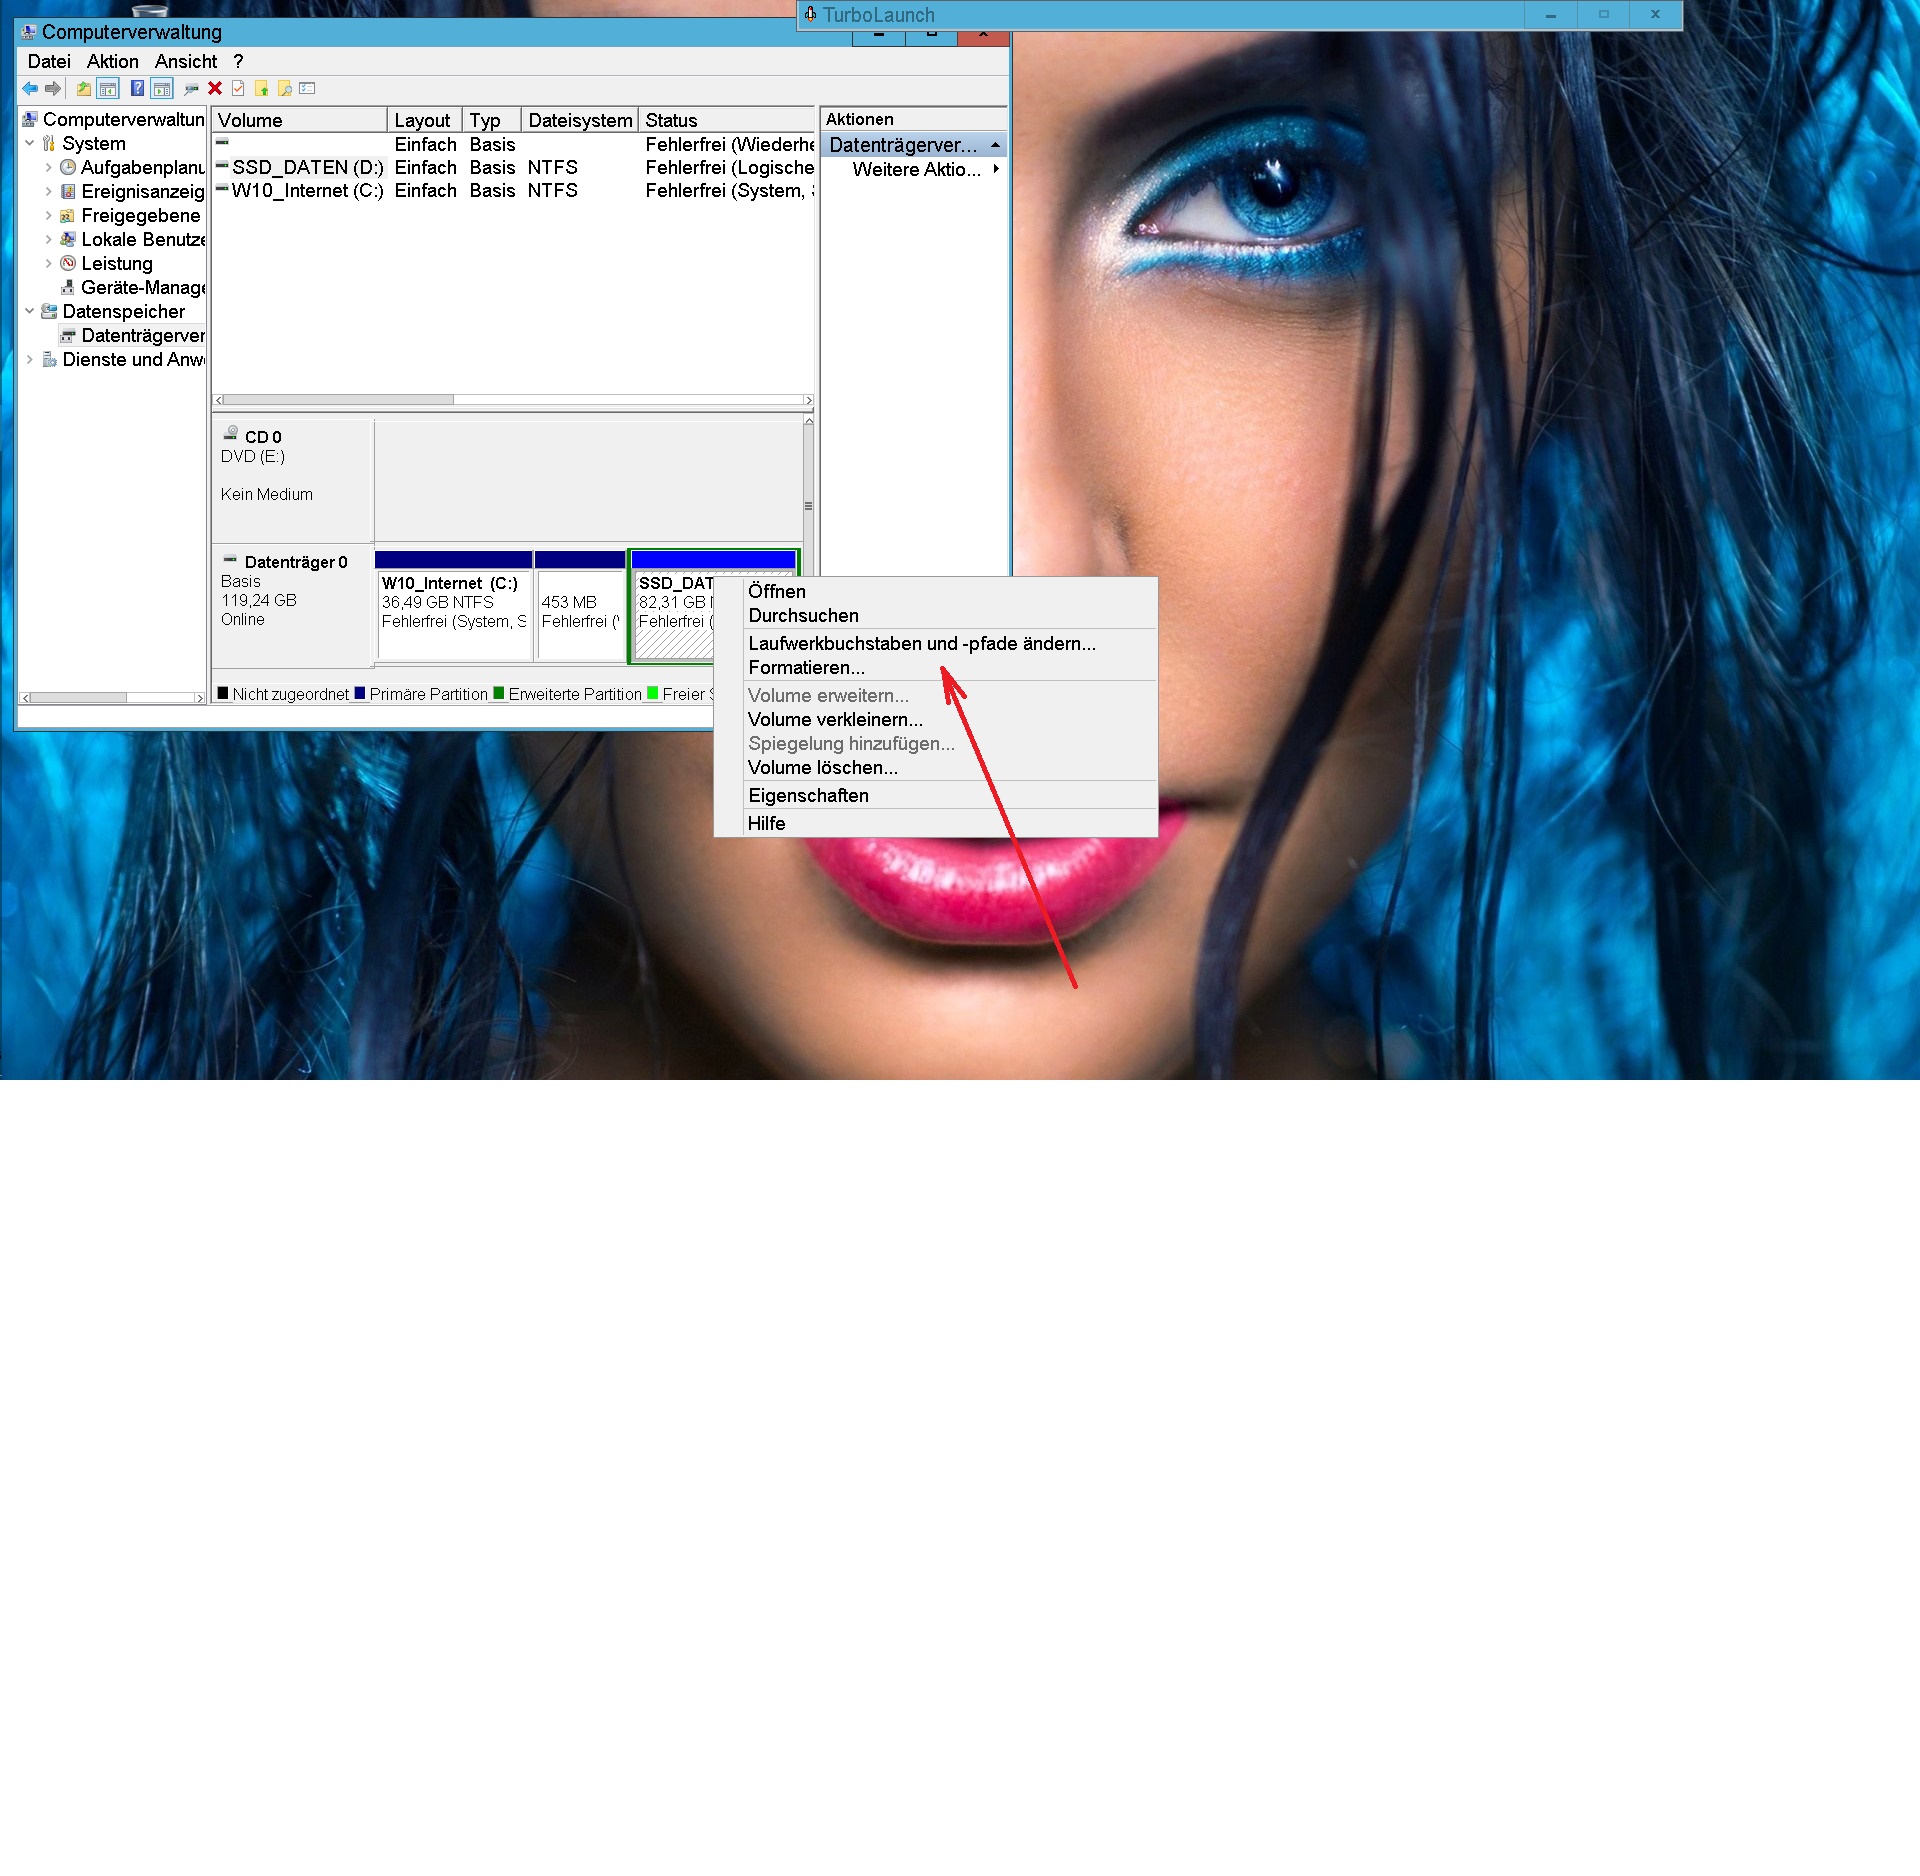
Task: Open the blue Help question-mark toolbar icon
Action: tap(138, 89)
